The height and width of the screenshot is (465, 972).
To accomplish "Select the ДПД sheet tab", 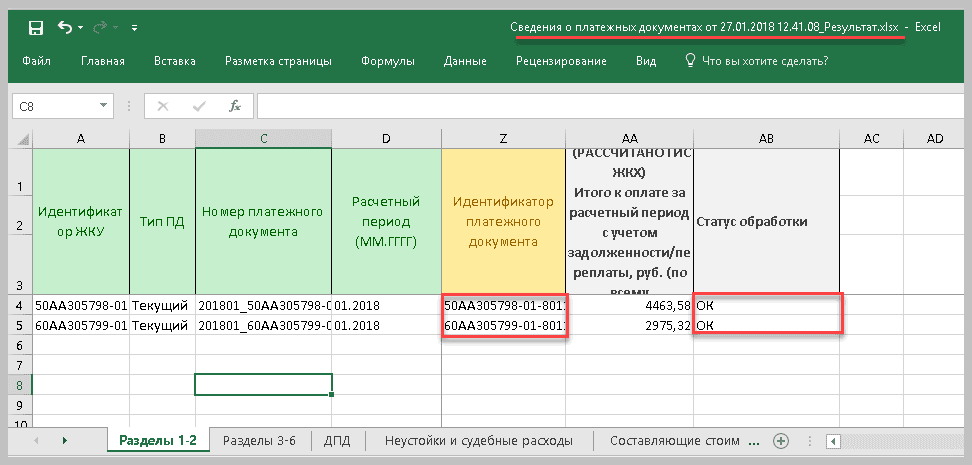I will click(339, 441).
